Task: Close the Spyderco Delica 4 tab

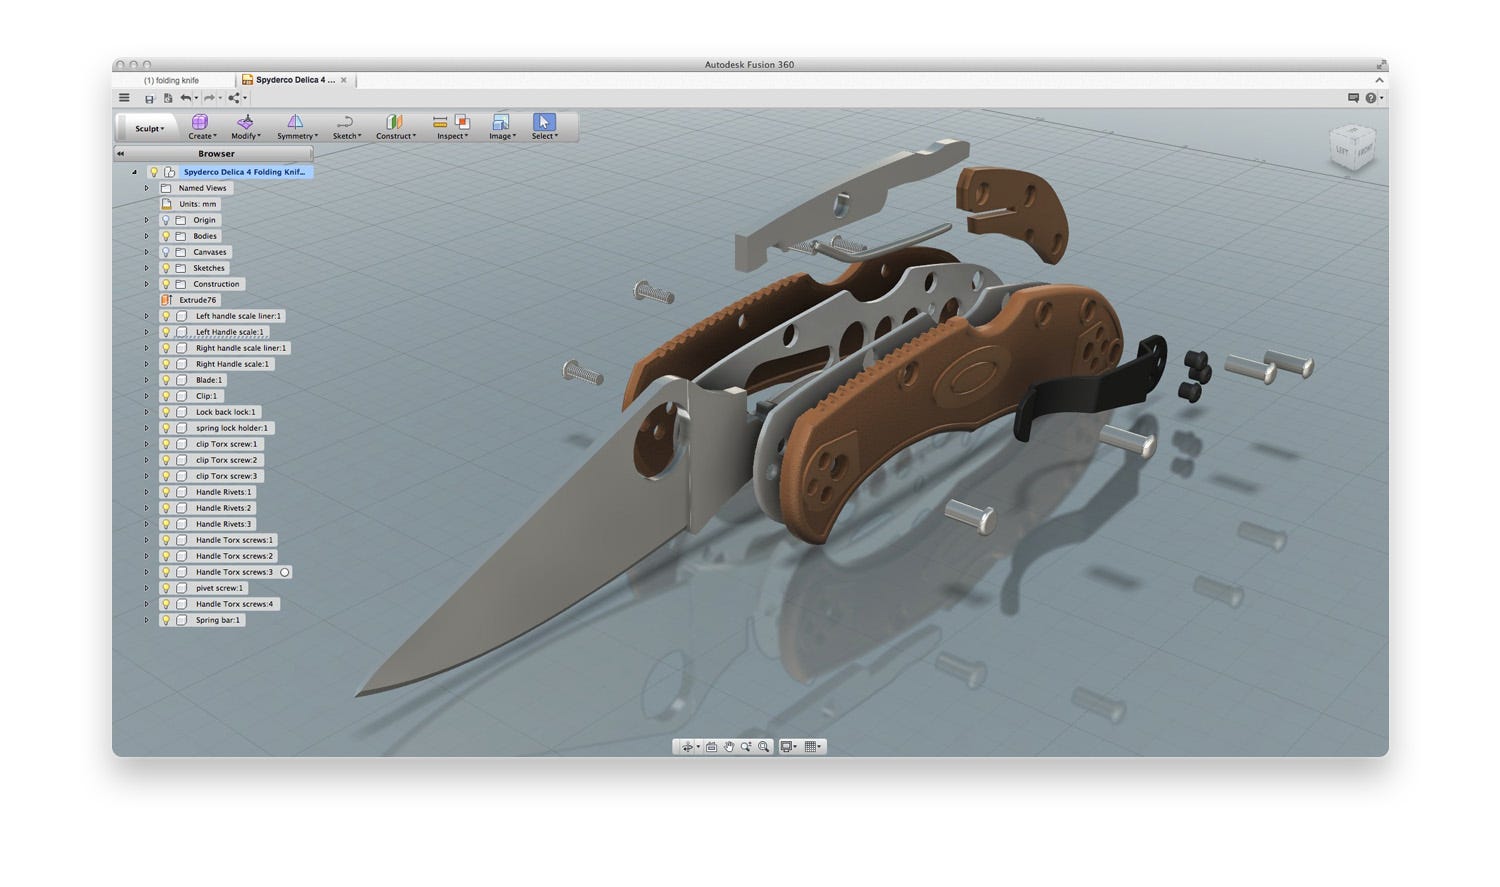Action: pyautogui.click(x=344, y=80)
